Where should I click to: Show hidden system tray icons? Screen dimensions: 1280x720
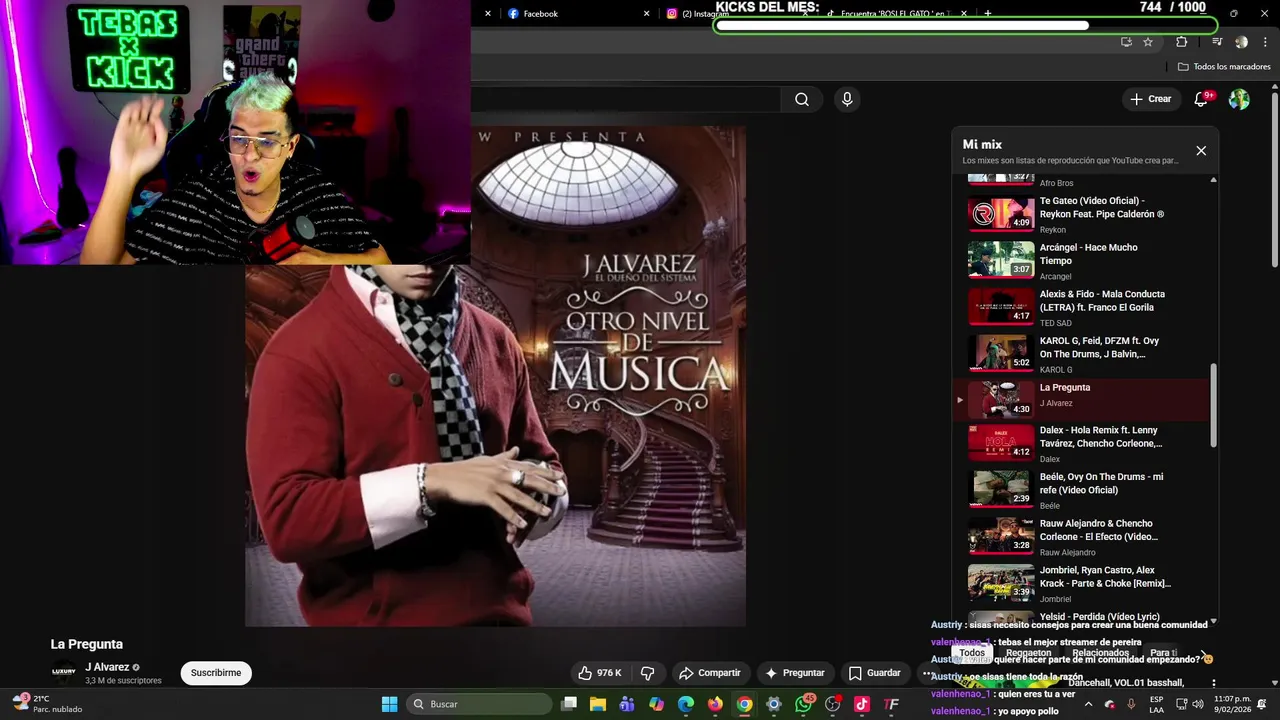click(1088, 704)
